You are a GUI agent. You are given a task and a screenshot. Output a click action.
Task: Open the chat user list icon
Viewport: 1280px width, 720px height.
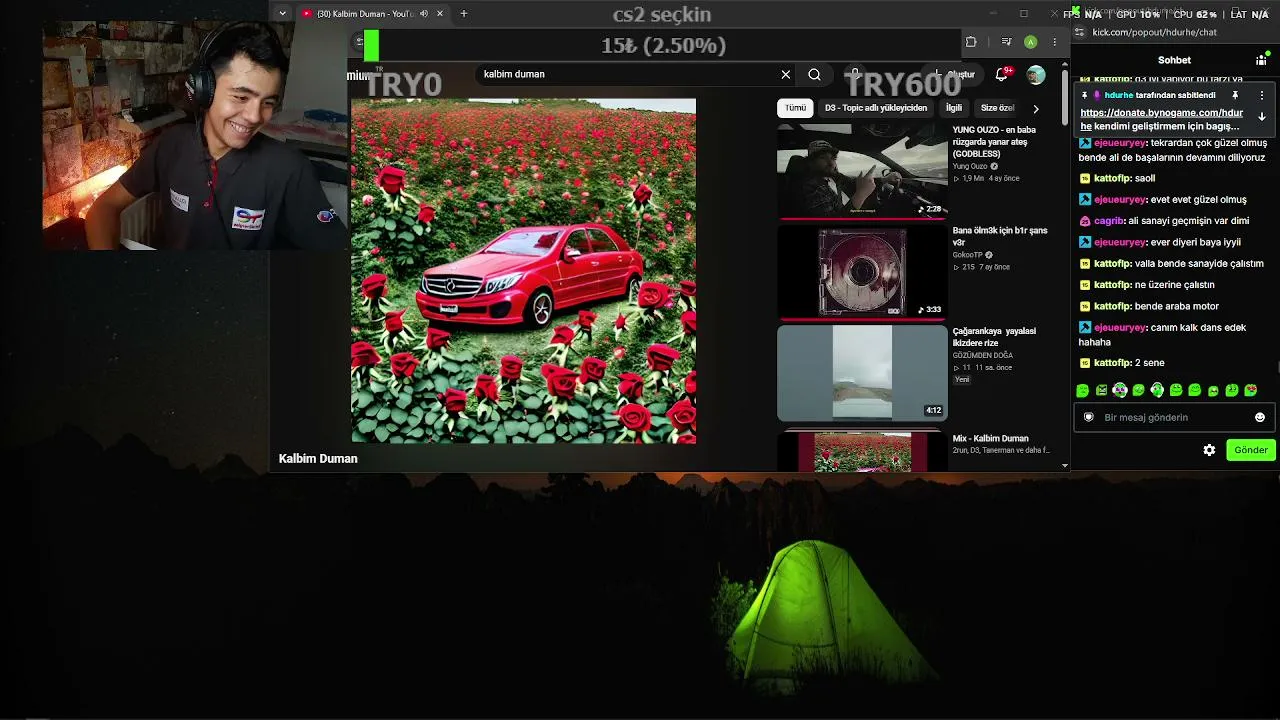tap(1261, 60)
